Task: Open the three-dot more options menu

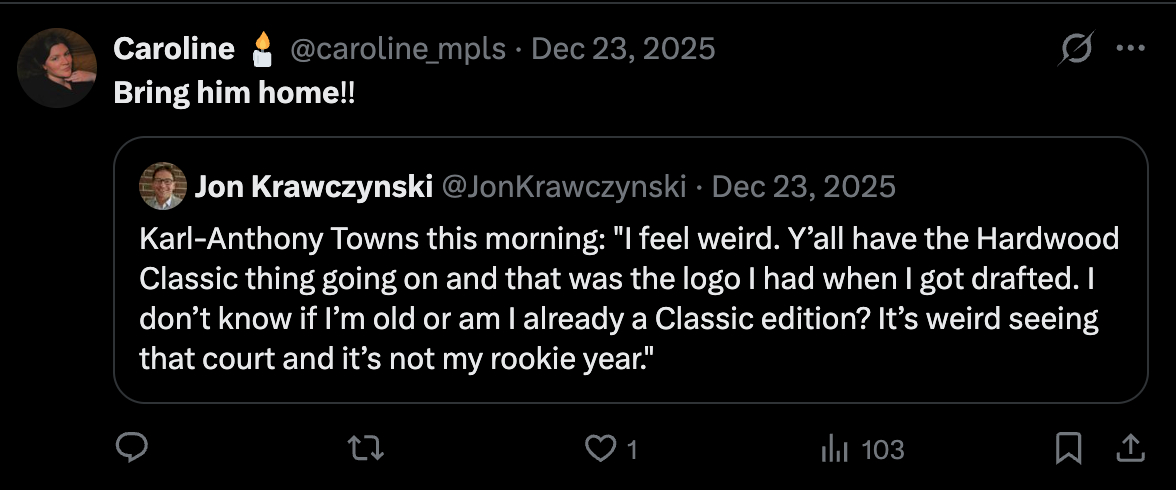Action: [1130, 48]
